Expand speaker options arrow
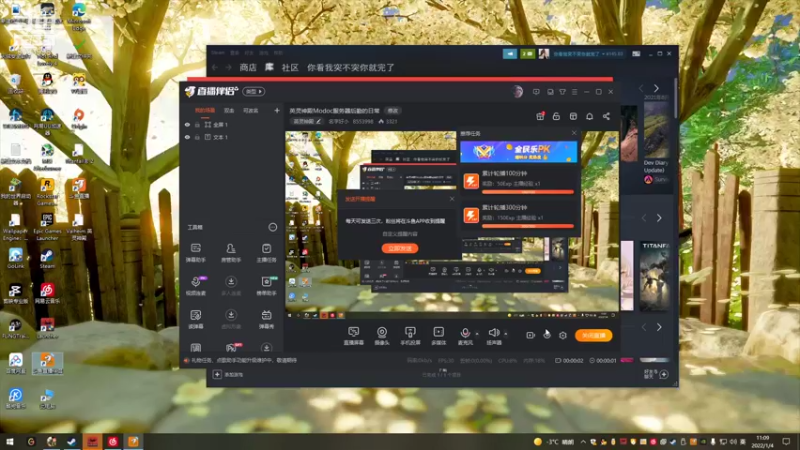 pos(506,334)
